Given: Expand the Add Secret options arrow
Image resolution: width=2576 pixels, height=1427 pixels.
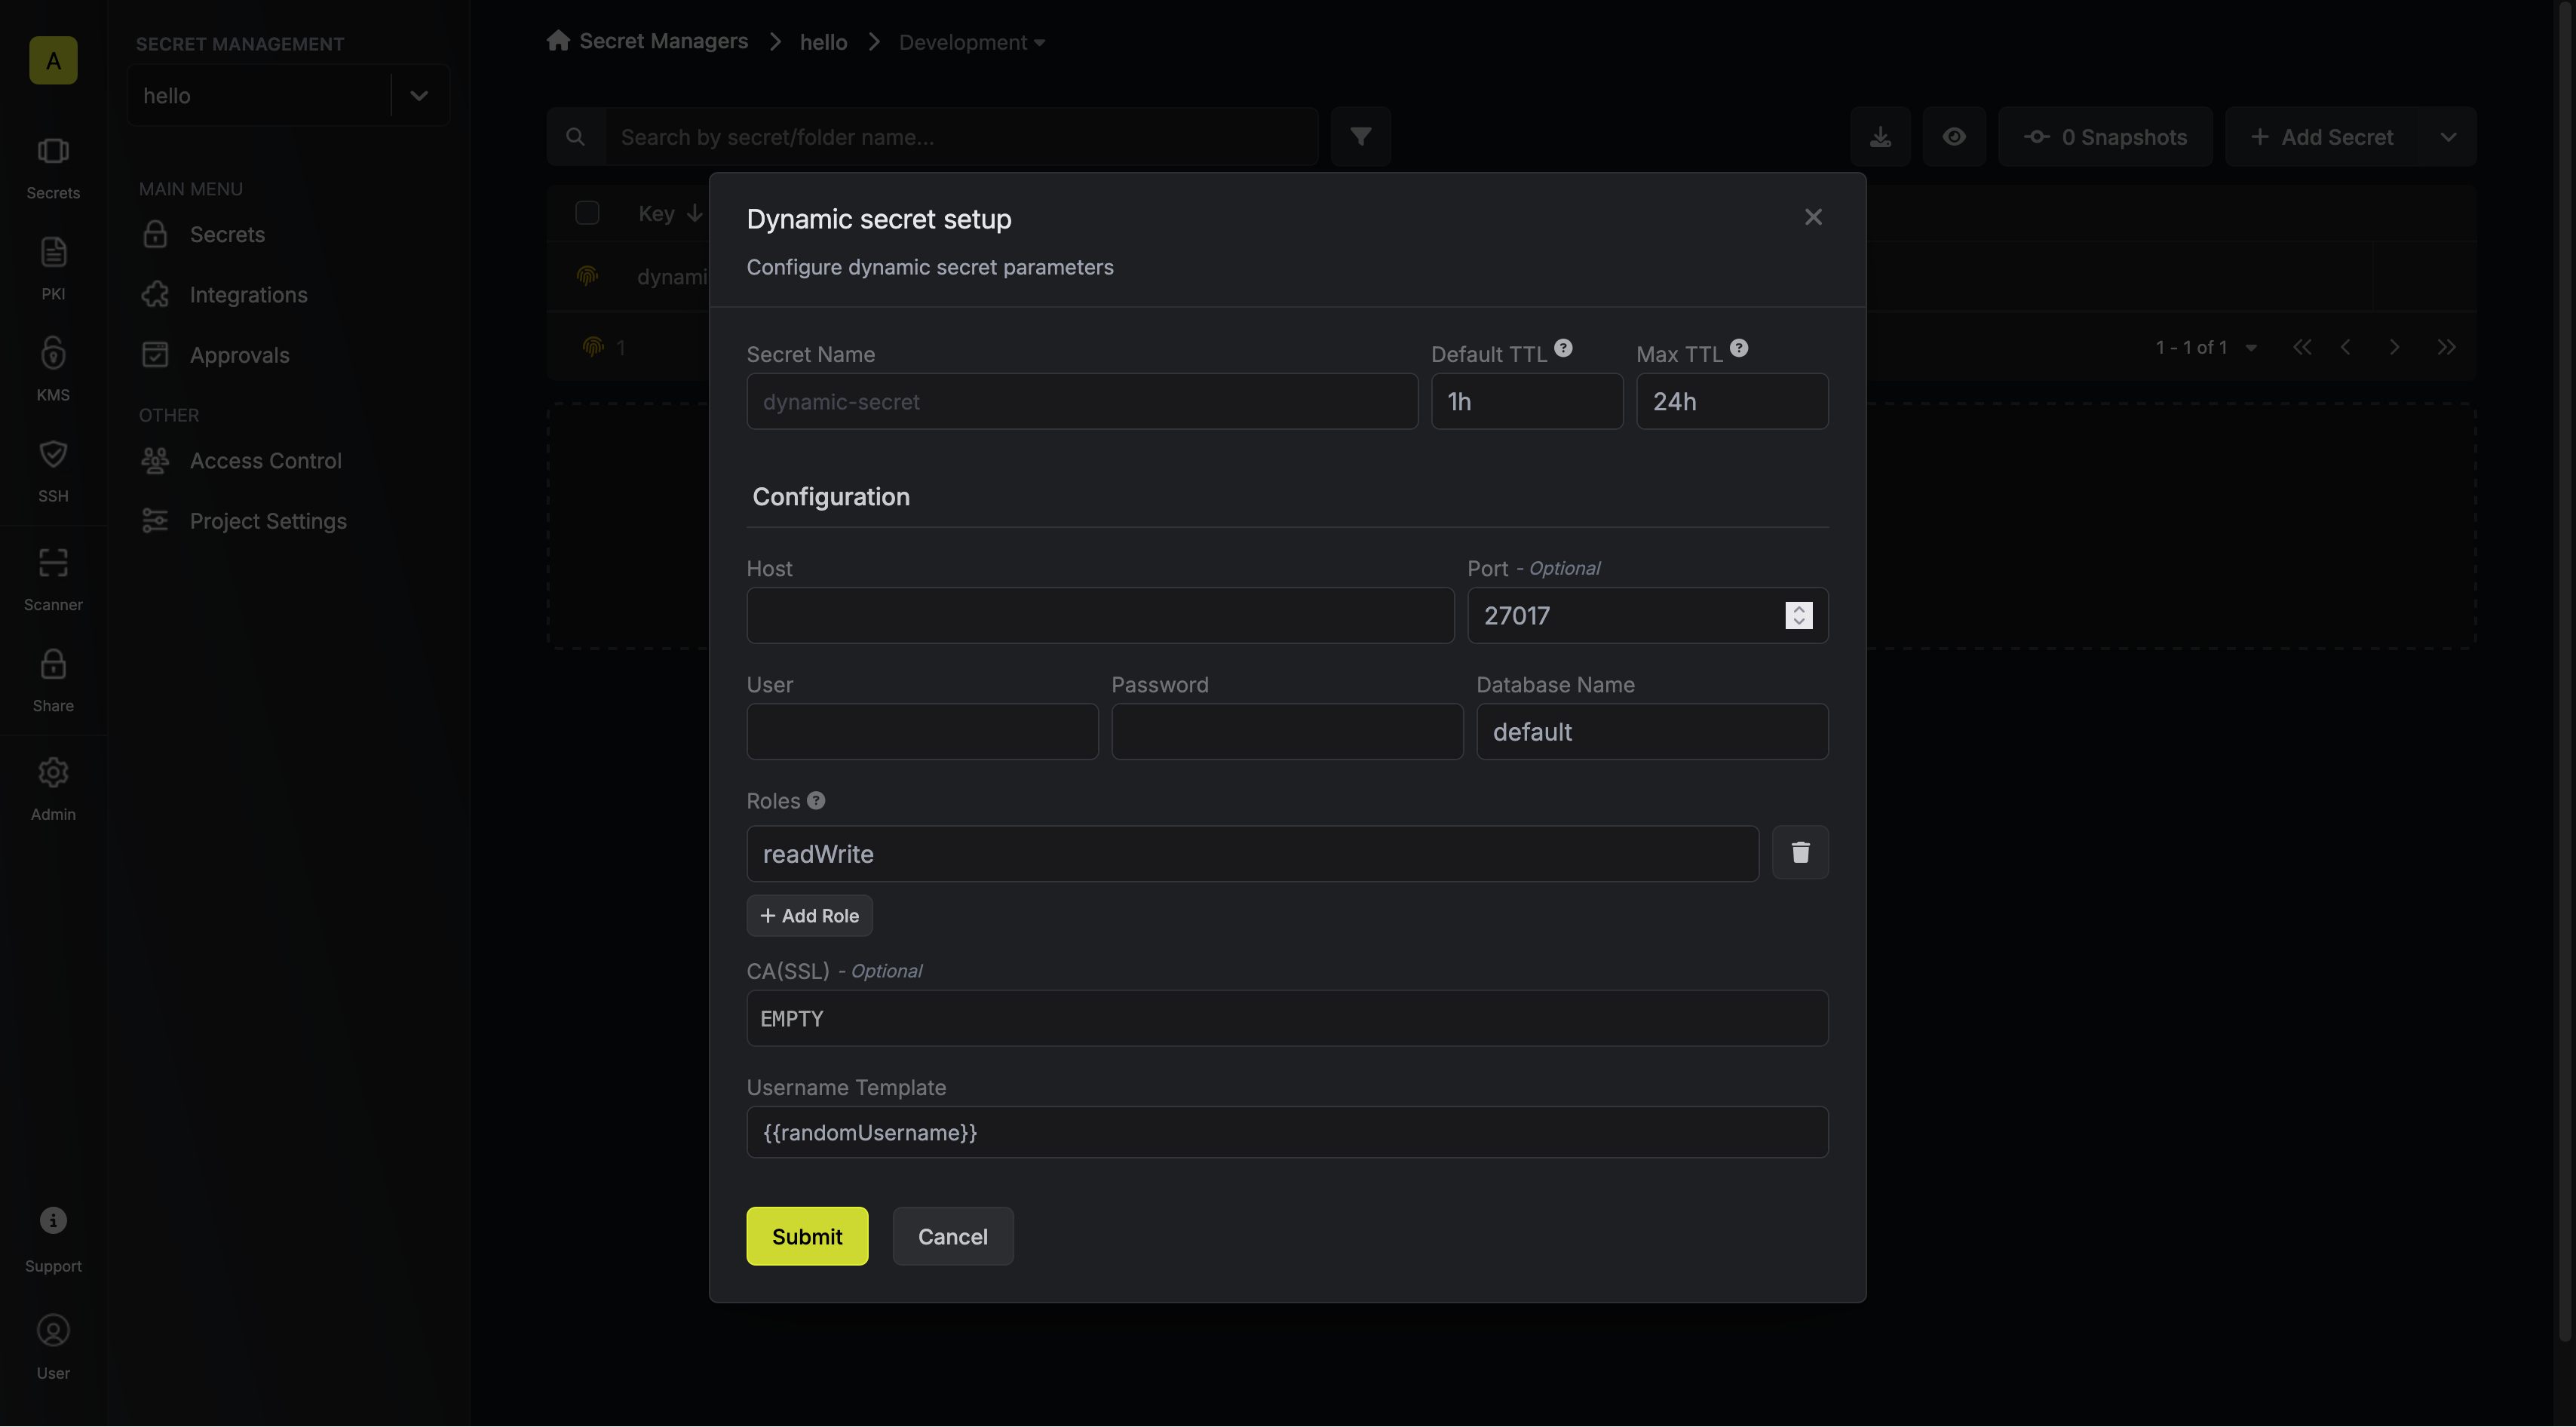Looking at the screenshot, I should click(2448, 137).
